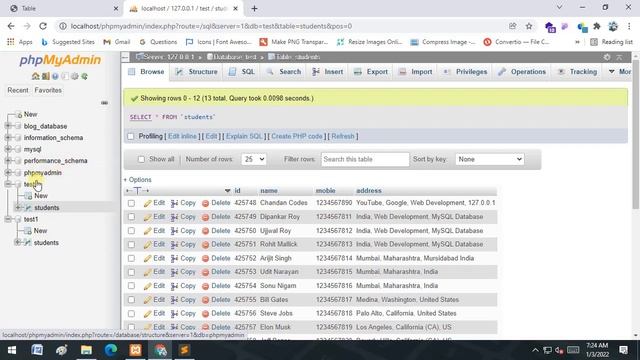Check the row for id 425751
The image size is (640, 360).
(131, 245)
